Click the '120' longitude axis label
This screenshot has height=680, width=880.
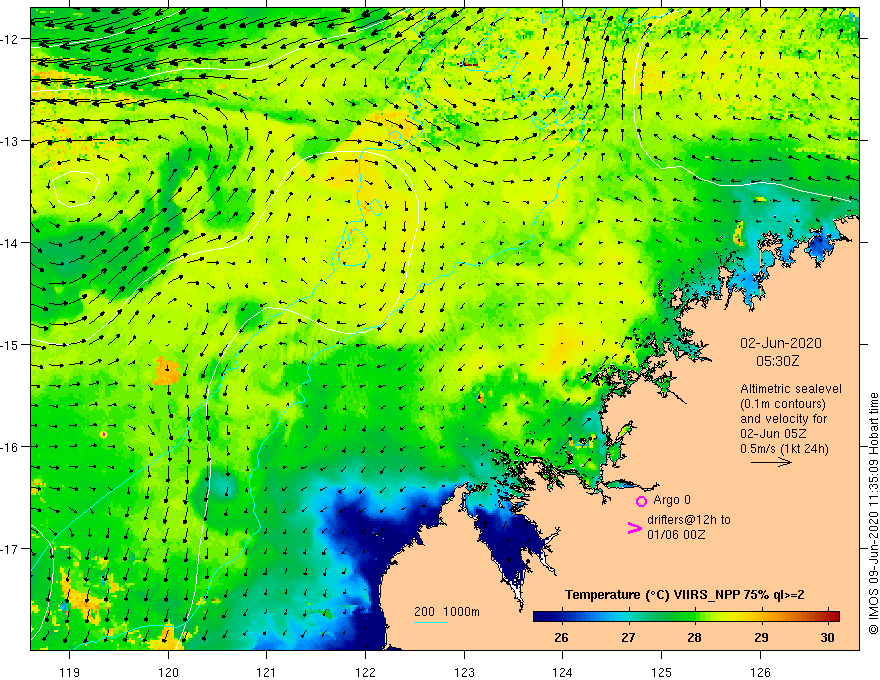click(x=168, y=672)
